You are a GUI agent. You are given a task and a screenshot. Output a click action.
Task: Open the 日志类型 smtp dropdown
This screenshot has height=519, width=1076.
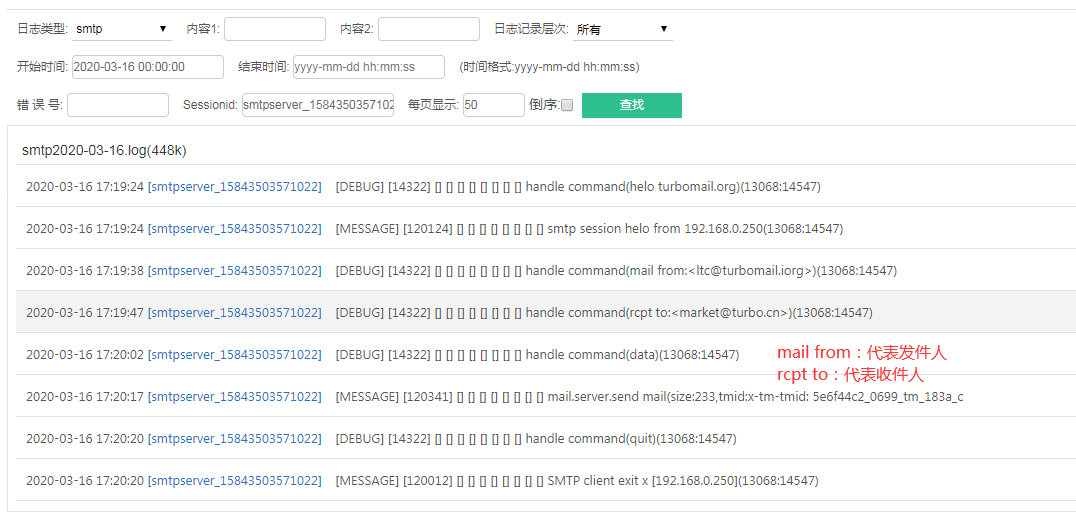pyautogui.click(x=121, y=29)
